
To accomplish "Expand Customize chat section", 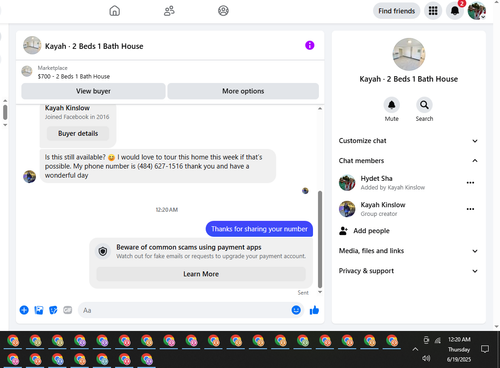I will [x=408, y=141].
